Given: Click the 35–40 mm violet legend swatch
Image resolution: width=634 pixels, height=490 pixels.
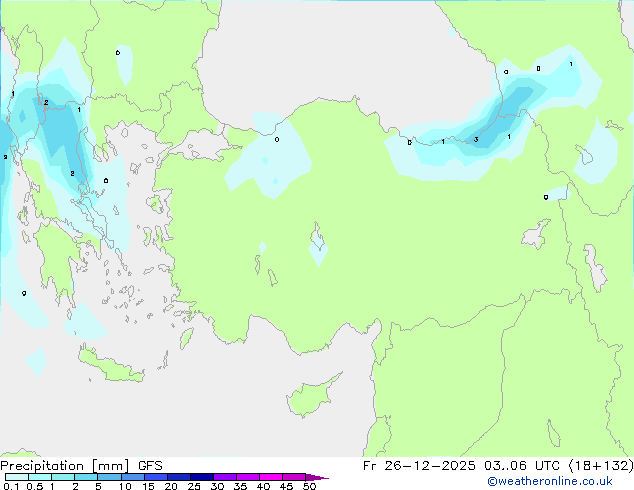Looking at the screenshot, I should tap(248, 477).
